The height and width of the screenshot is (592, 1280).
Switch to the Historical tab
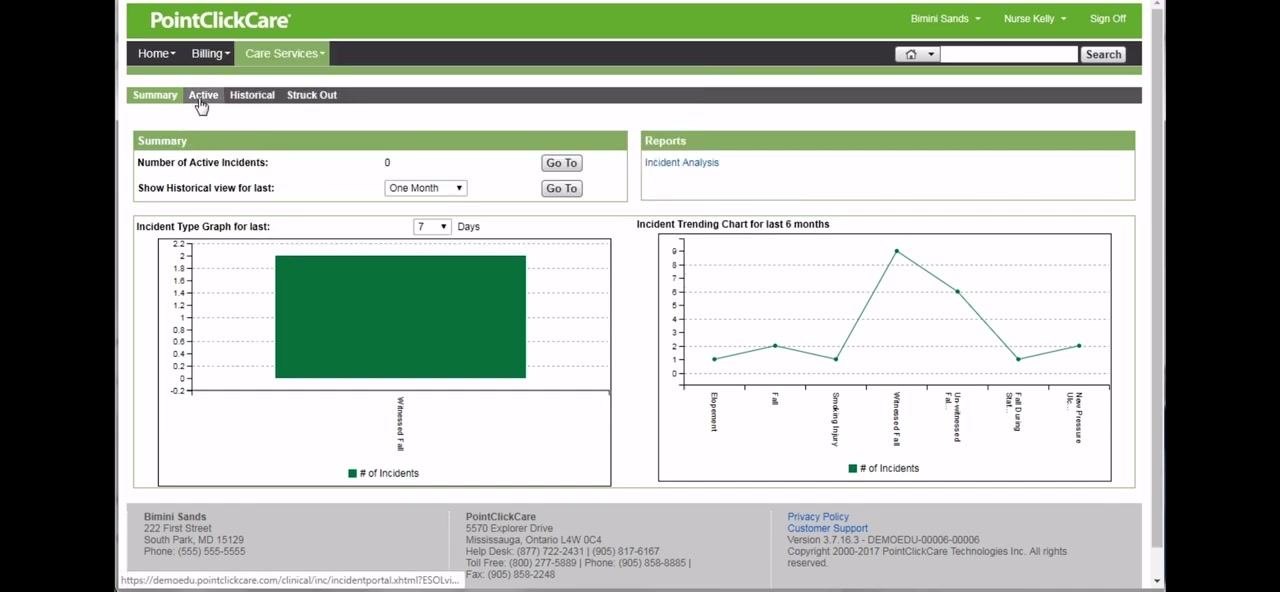252,95
